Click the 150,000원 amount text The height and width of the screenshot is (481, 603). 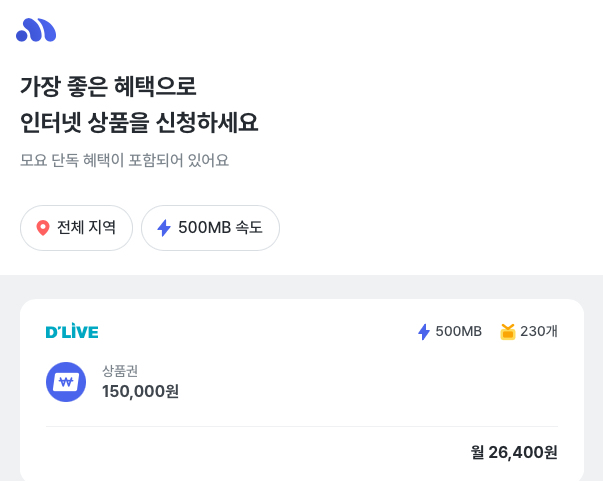[x=140, y=391]
